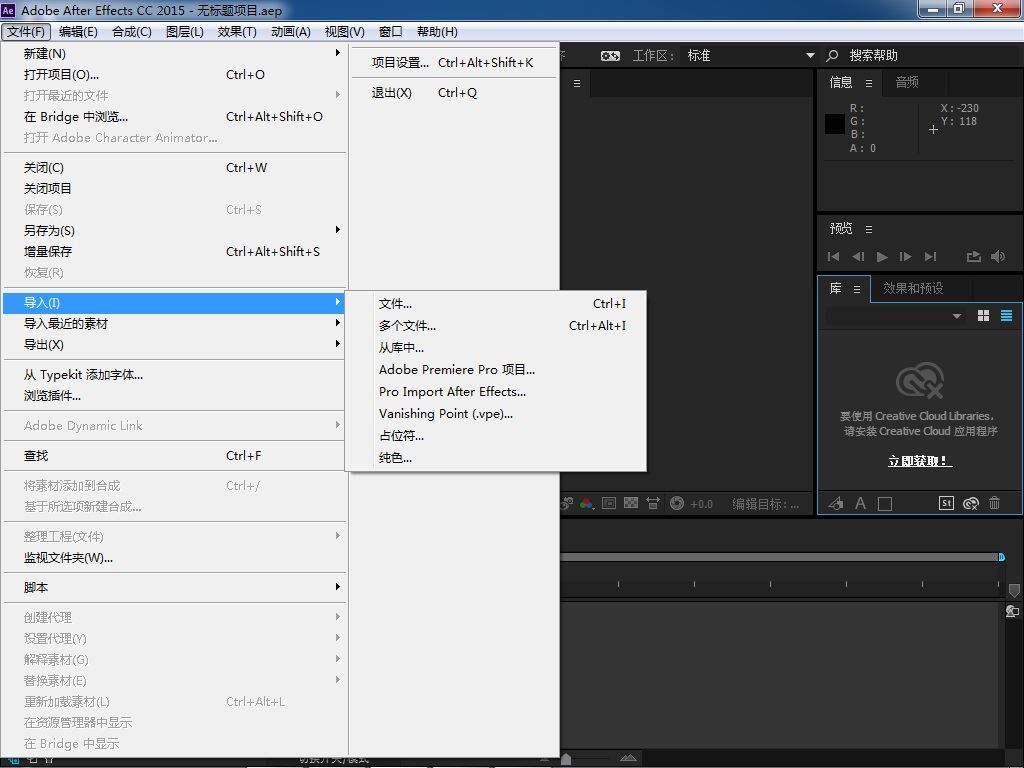The width and height of the screenshot is (1024, 768).
Task: Jump to first frame in preview panel
Action: 833,257
